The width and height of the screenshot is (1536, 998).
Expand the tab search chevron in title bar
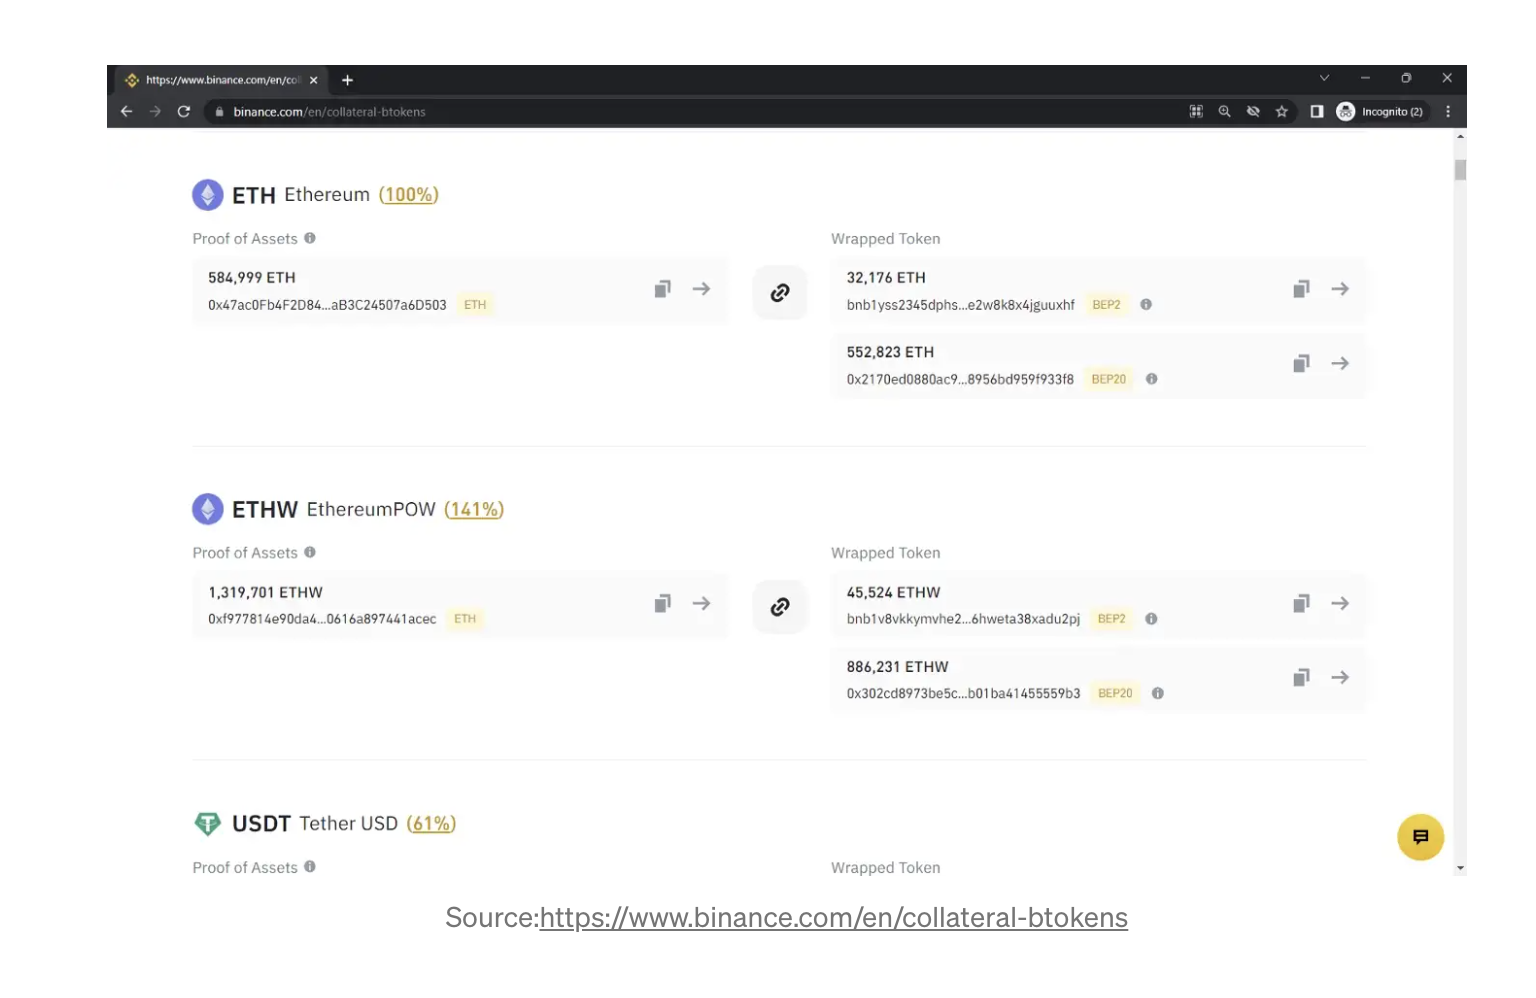[1324, 78]
